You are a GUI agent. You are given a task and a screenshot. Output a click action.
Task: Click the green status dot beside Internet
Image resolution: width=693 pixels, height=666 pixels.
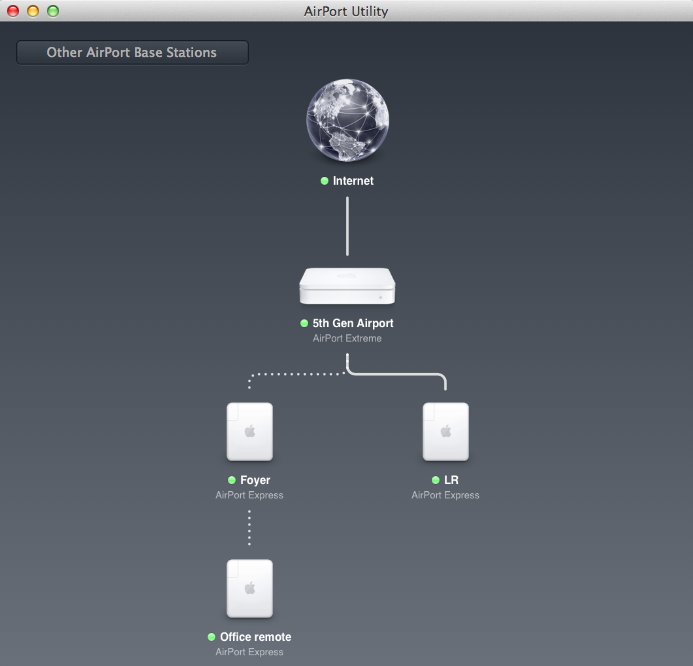(324, 181)
